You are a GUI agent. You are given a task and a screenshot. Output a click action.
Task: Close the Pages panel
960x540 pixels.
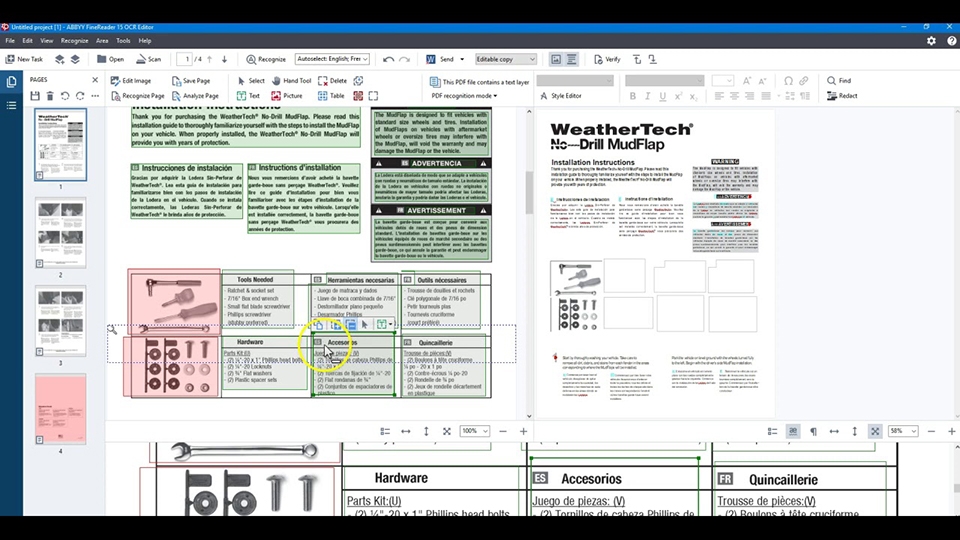click(95, 80)
